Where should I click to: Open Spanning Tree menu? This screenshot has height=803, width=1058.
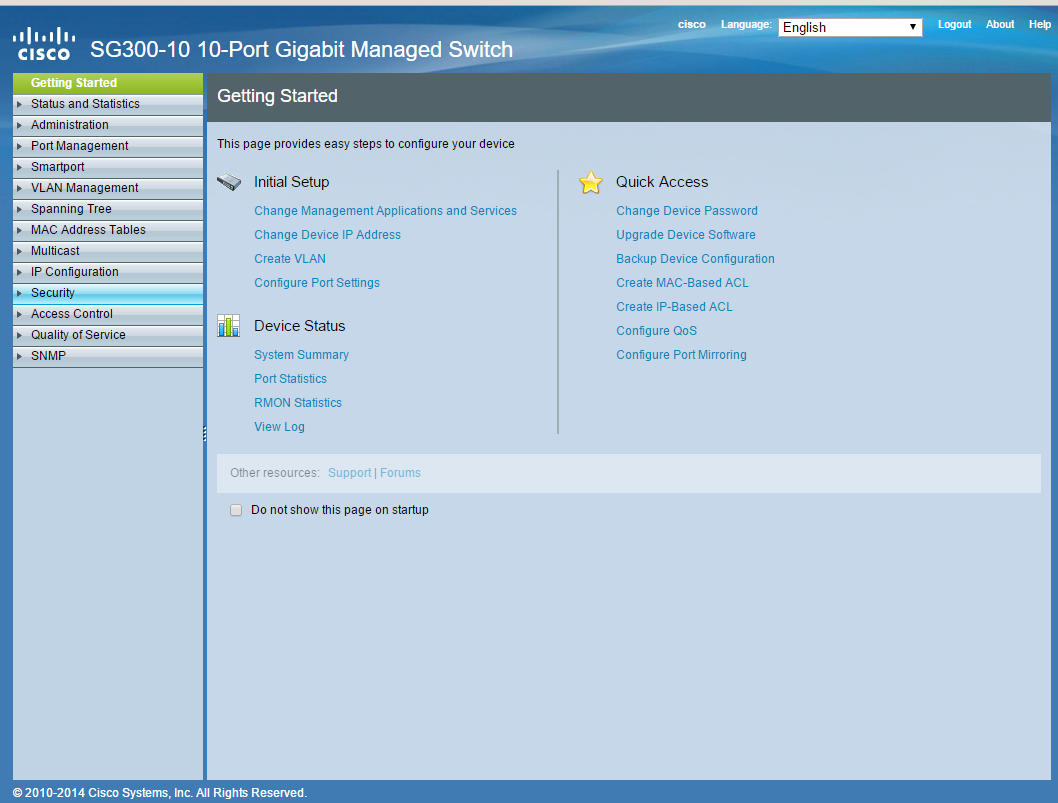click(108, 209)
